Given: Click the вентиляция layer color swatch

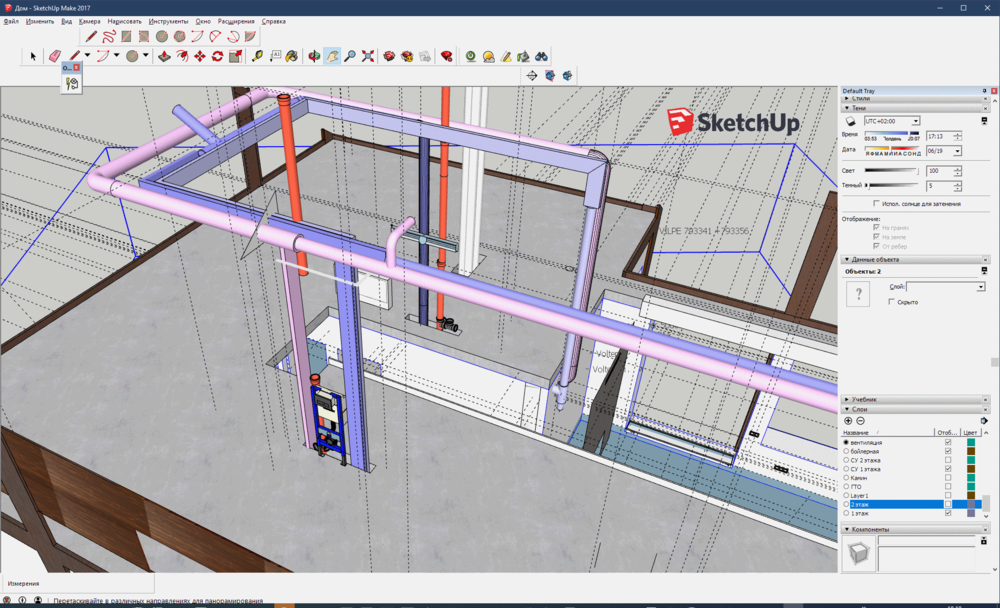Looking at the screenshot, I should coord(971,442).
